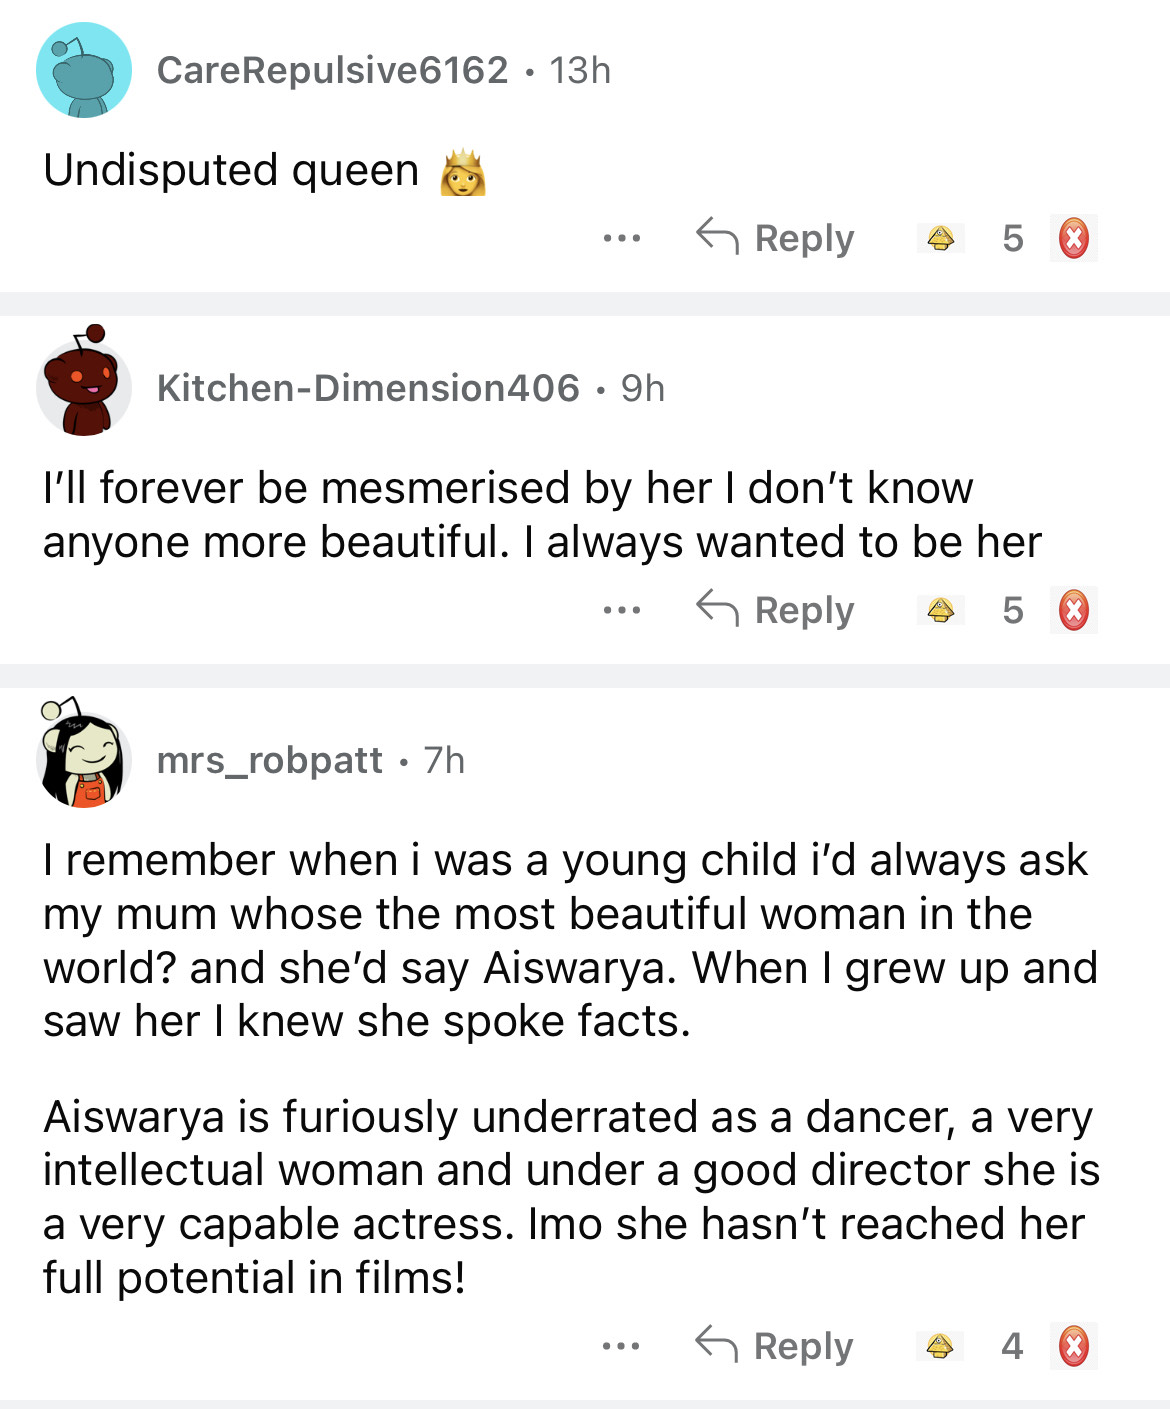The width and height of the screenshot is (1170, 1409).
Task: Open more options for Kitchen-Dimension406's comment
Action: 621,610
